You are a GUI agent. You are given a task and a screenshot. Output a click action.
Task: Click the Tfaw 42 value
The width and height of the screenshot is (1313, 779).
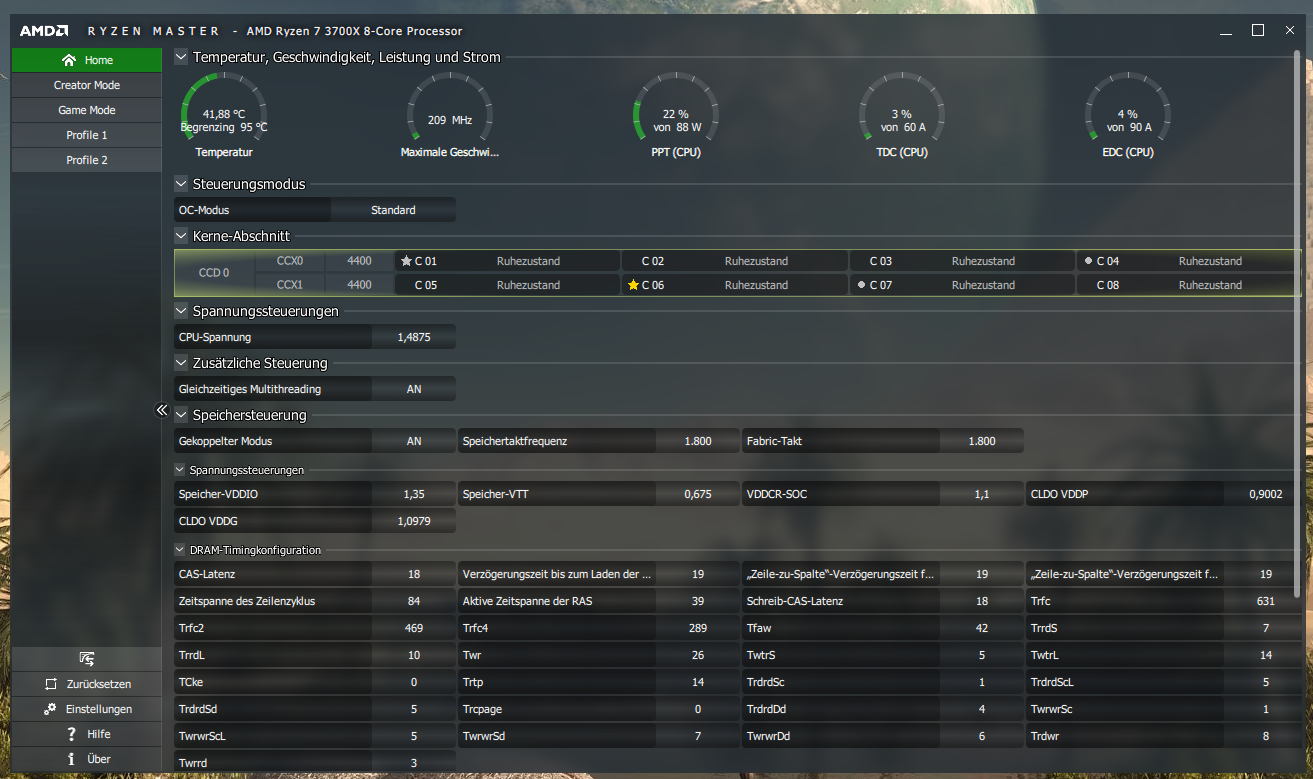(982, 628)
